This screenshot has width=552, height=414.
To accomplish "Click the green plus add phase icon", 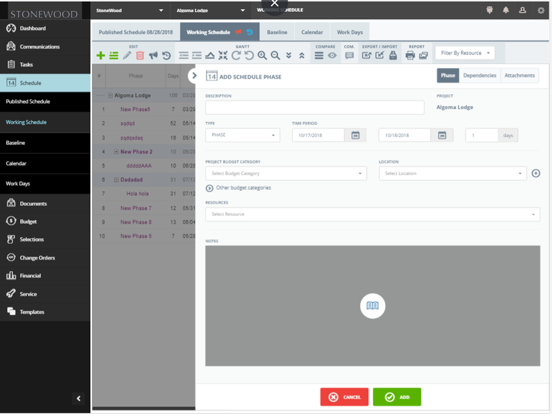I will tap(101, 55).
